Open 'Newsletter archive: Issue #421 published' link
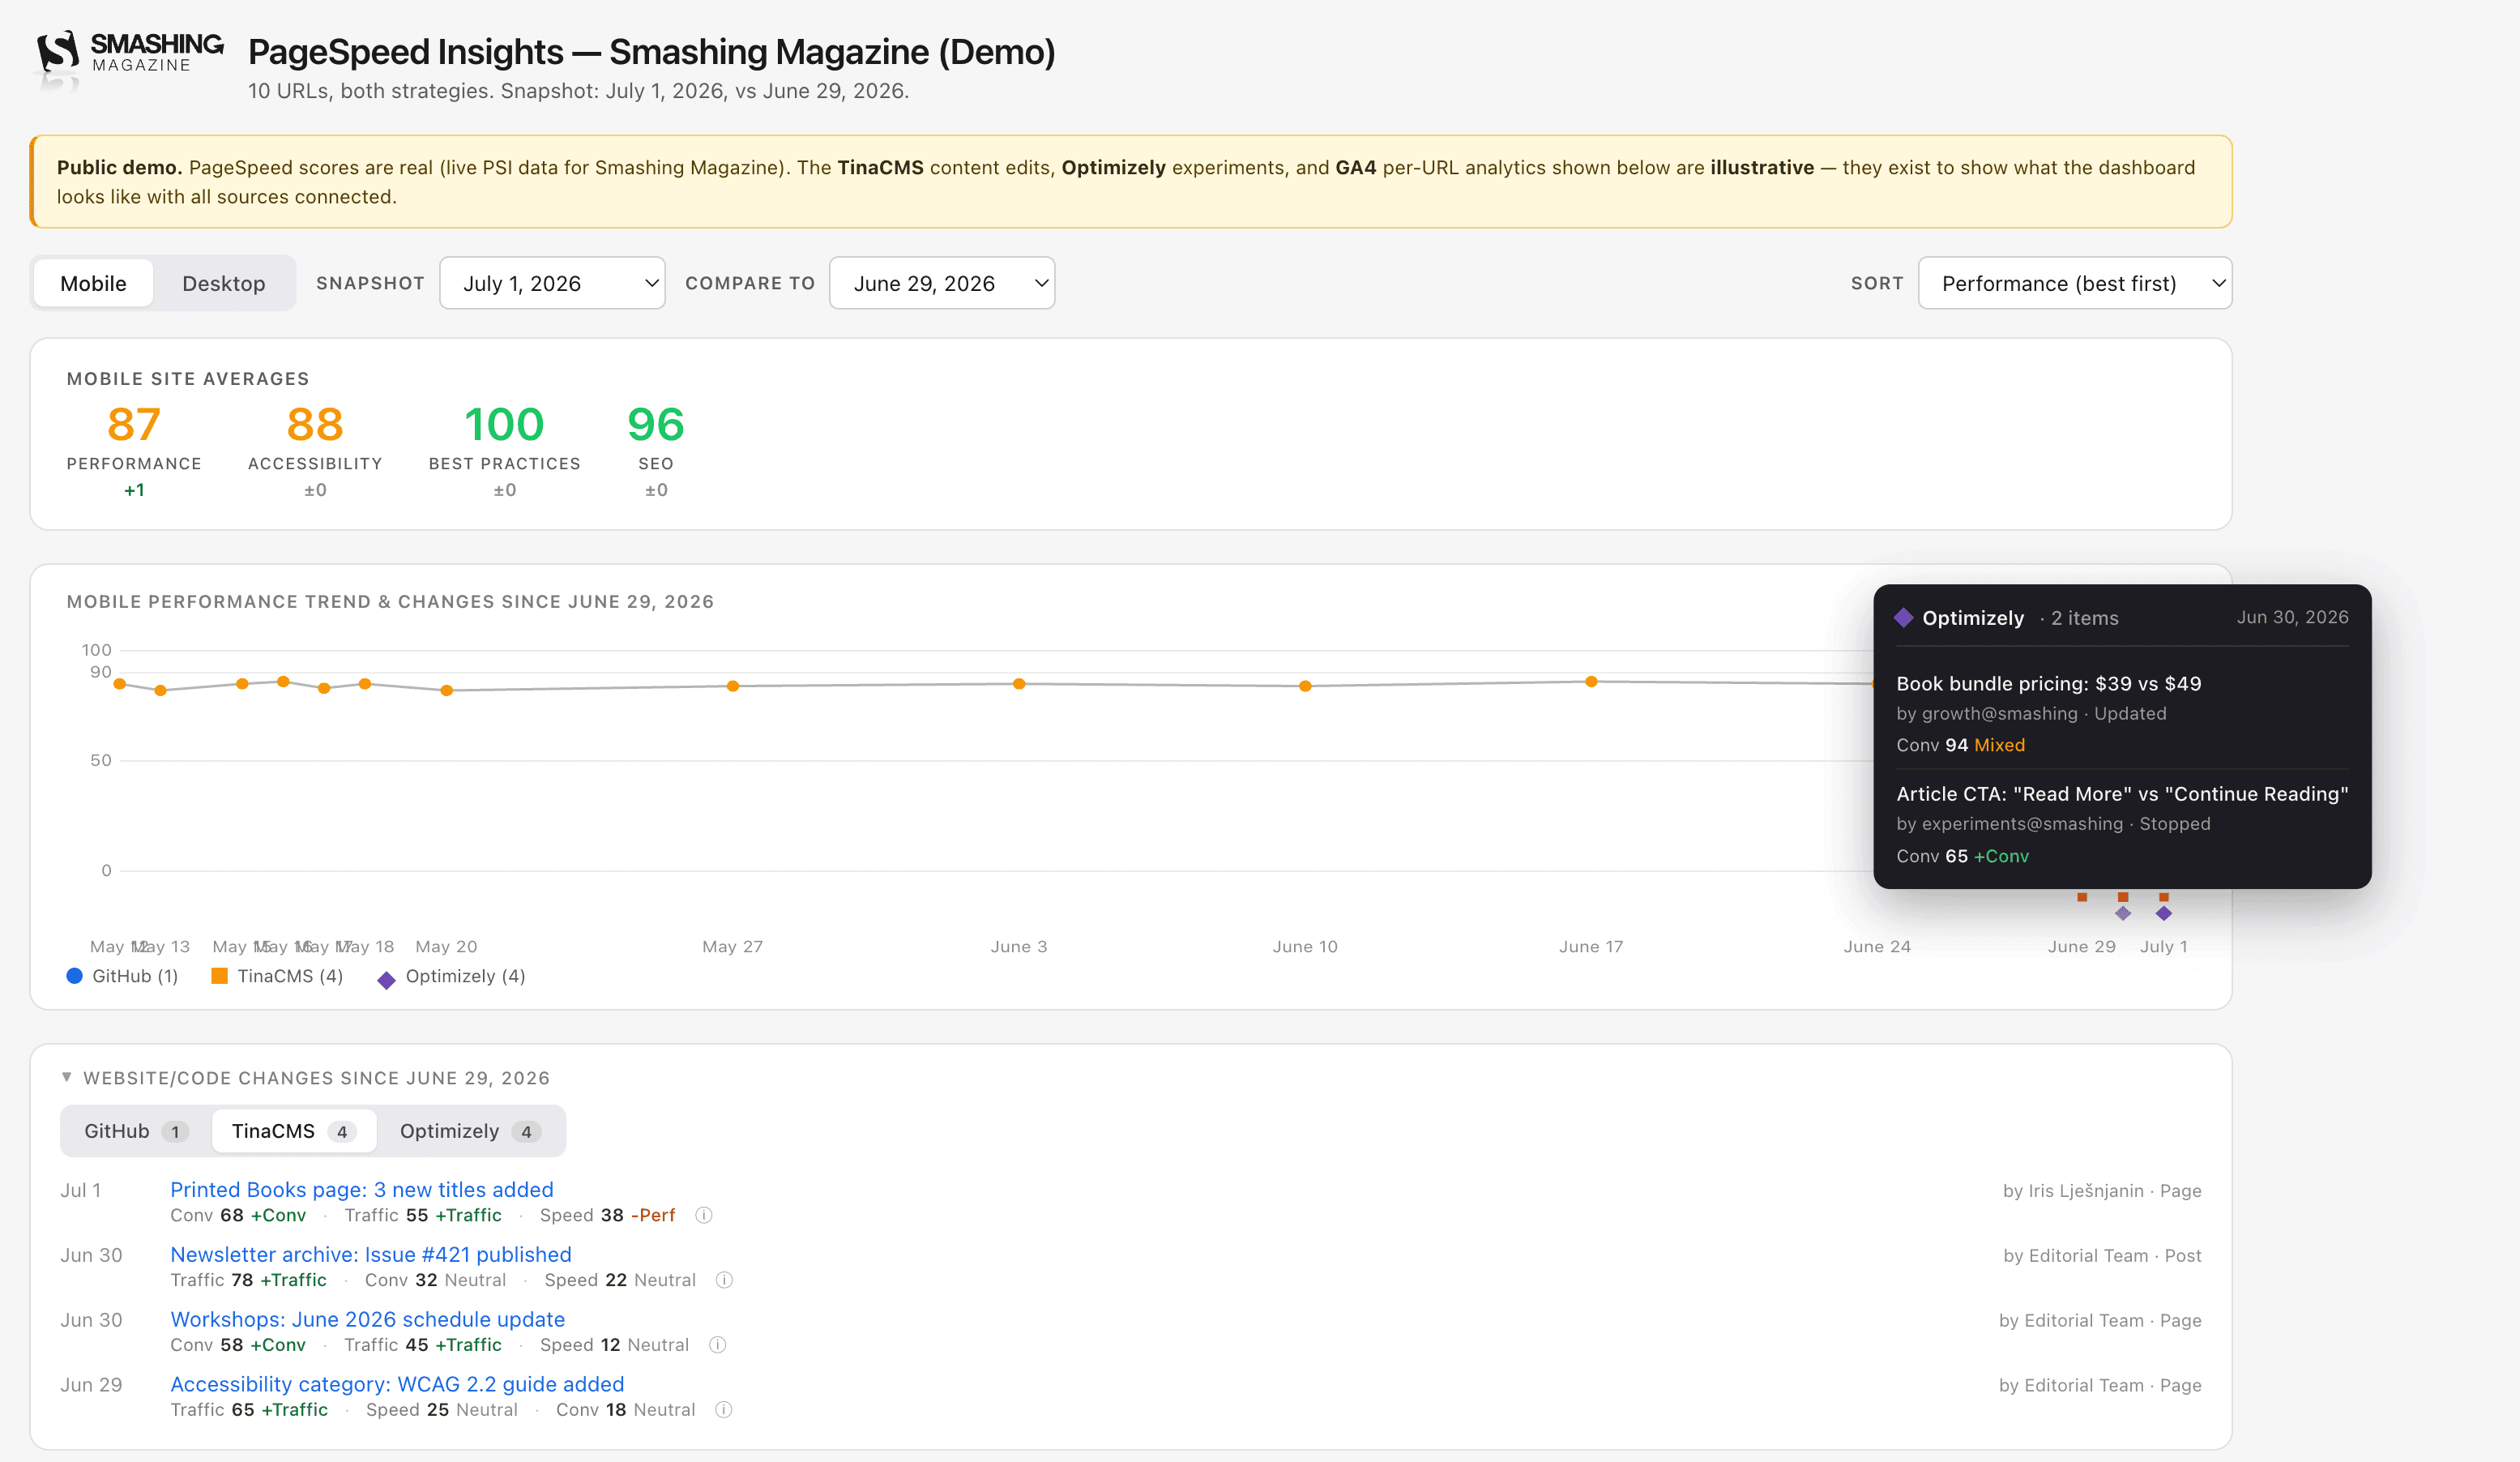2520x1462 pixels. [x=371, y=1255]
